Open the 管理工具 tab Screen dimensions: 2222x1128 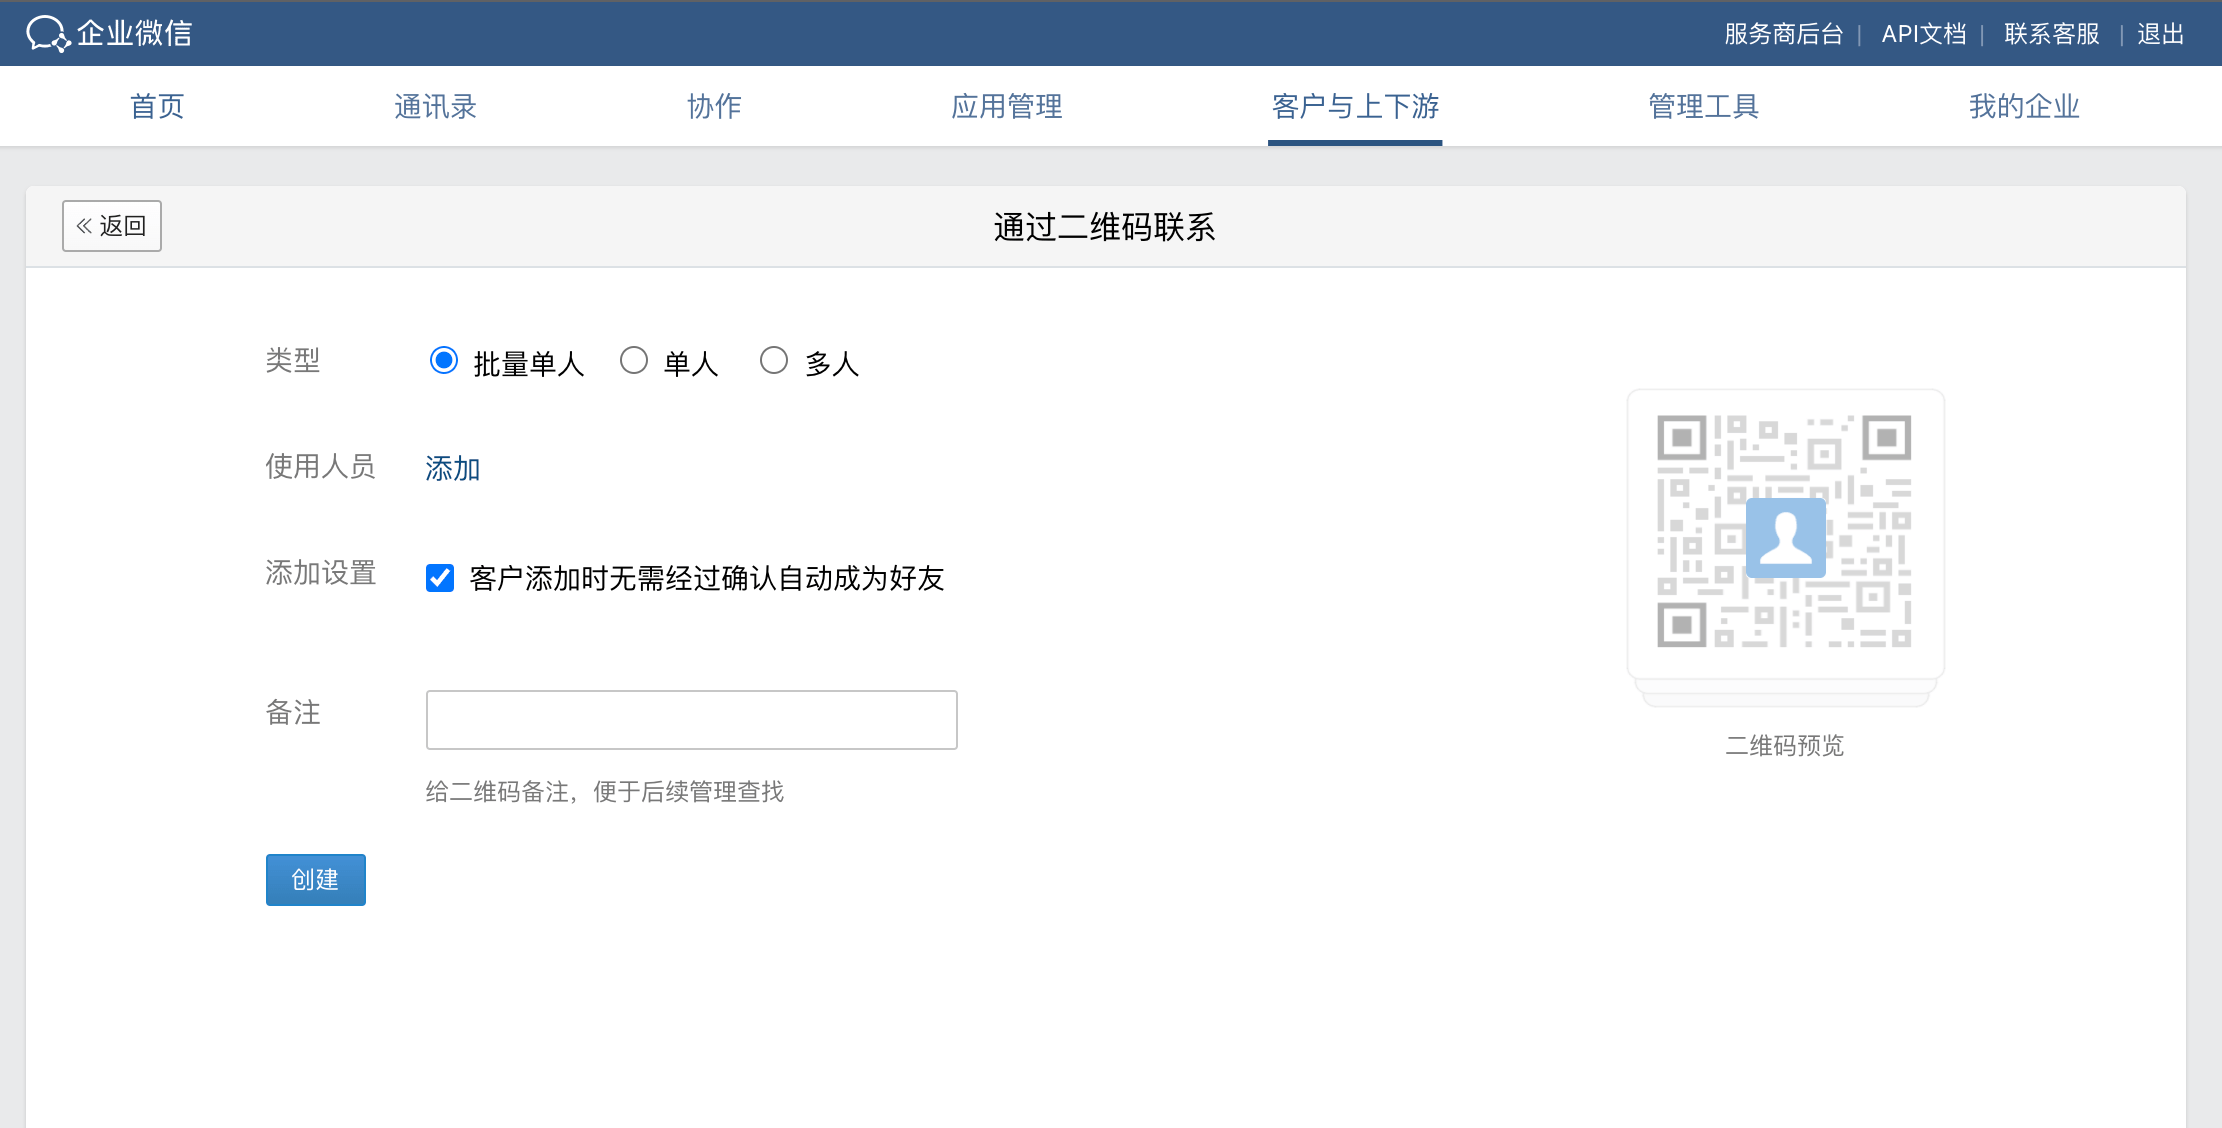[1703, 106]
